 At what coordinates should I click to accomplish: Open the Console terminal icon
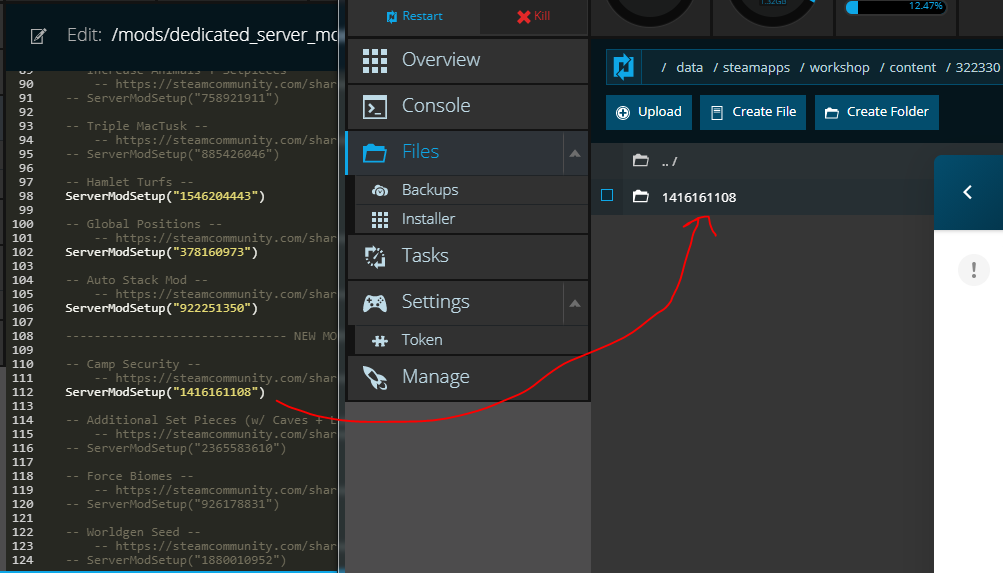375,106
